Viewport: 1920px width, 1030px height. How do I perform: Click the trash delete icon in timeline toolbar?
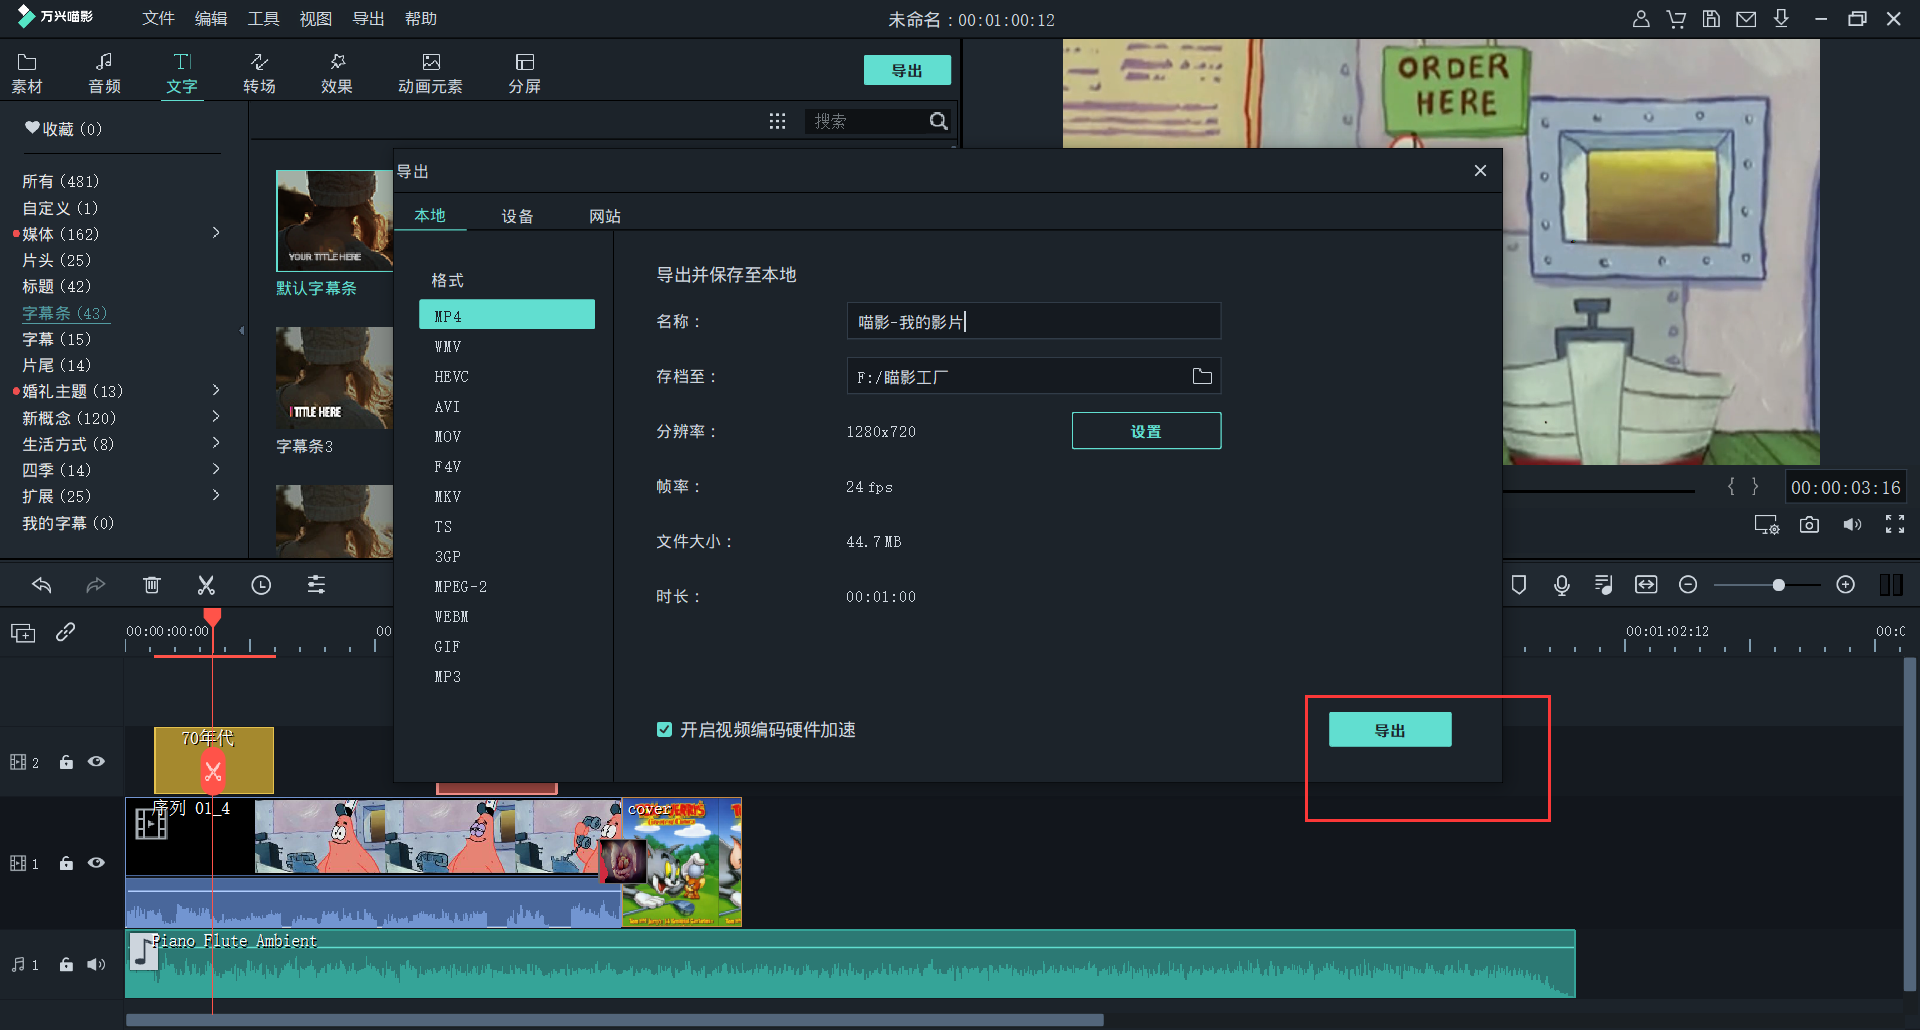coord(151,585)
